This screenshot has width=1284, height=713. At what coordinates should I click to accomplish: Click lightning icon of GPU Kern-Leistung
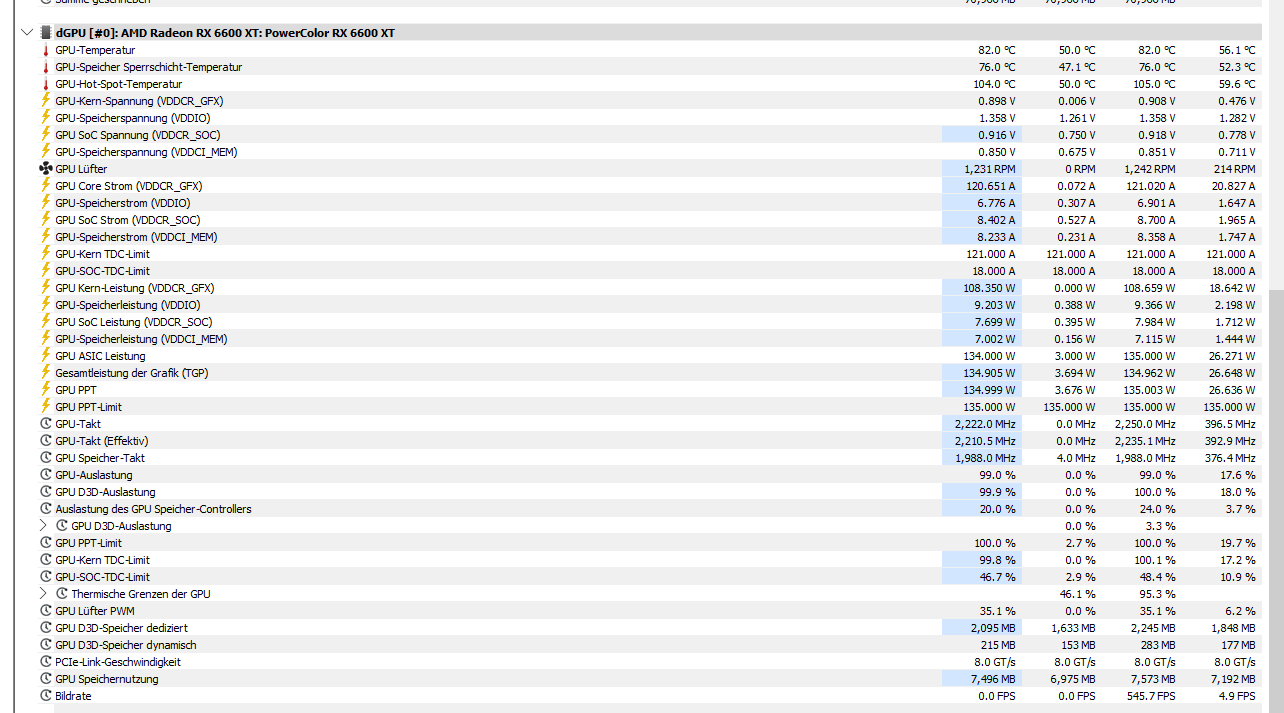(45, 288)
